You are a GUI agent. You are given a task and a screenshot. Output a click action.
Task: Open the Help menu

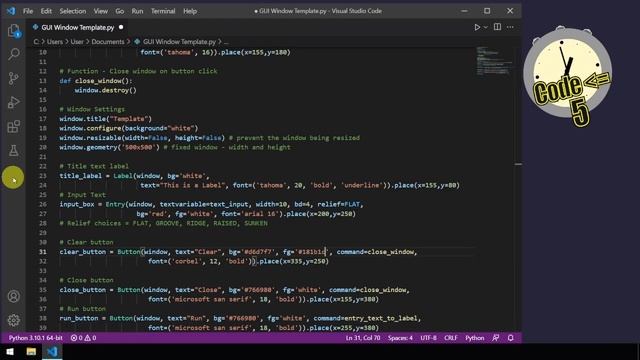pyautogui.click(x=190, y=11)
